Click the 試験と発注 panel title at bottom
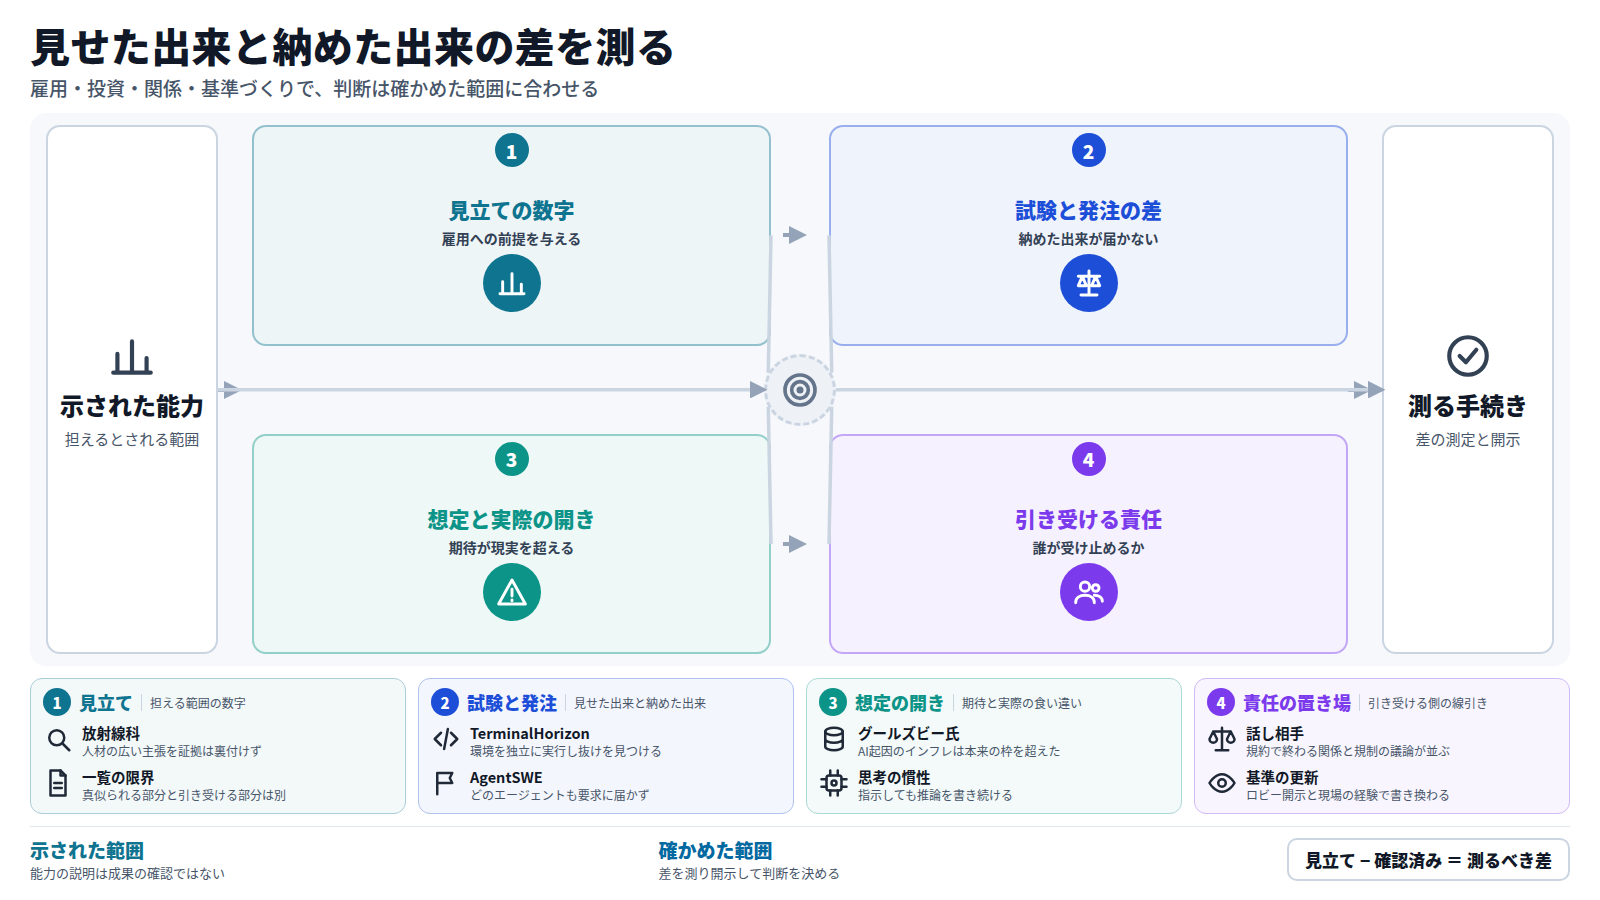 point(512,703)
